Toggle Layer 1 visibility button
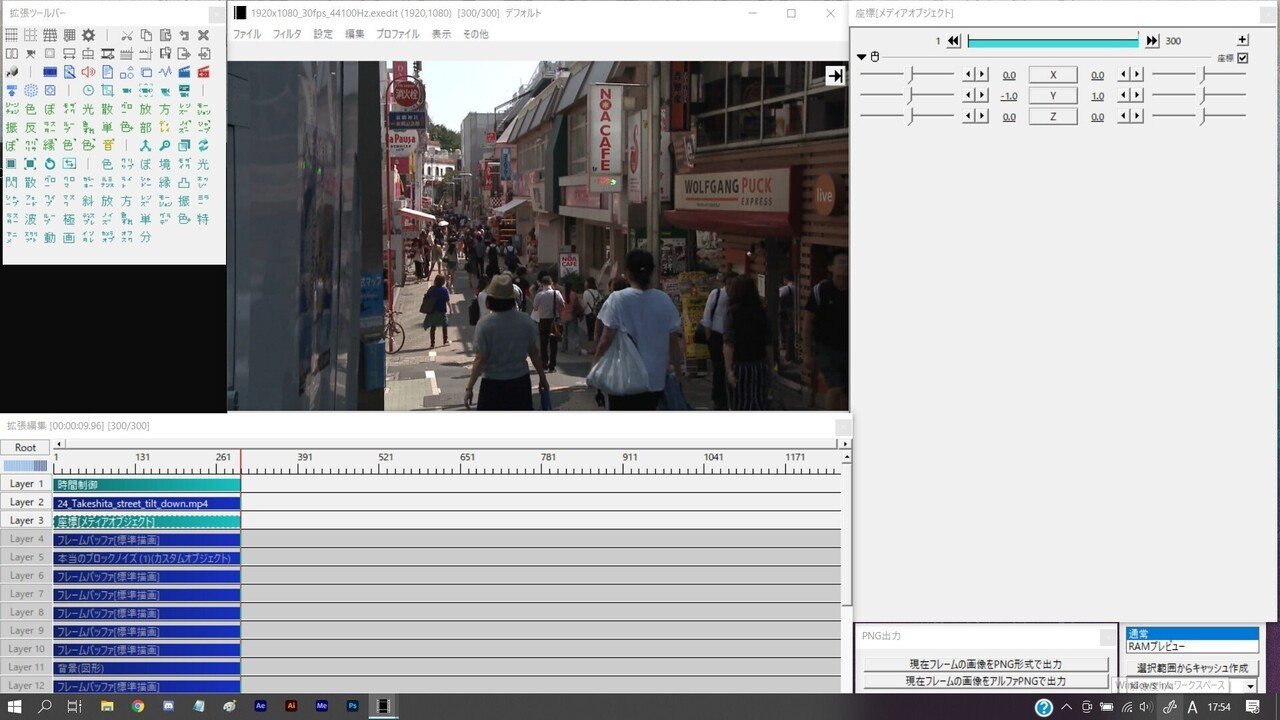 coord(25,484)
